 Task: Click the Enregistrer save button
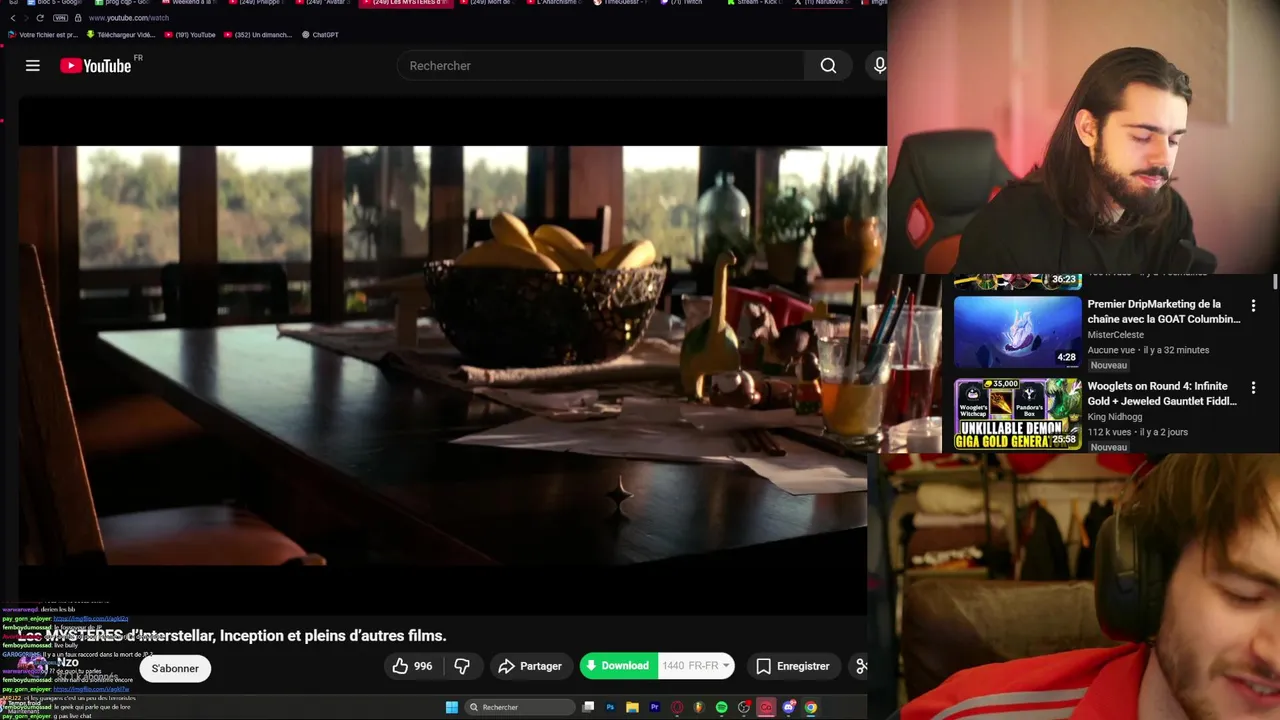(x=792, y=666)
